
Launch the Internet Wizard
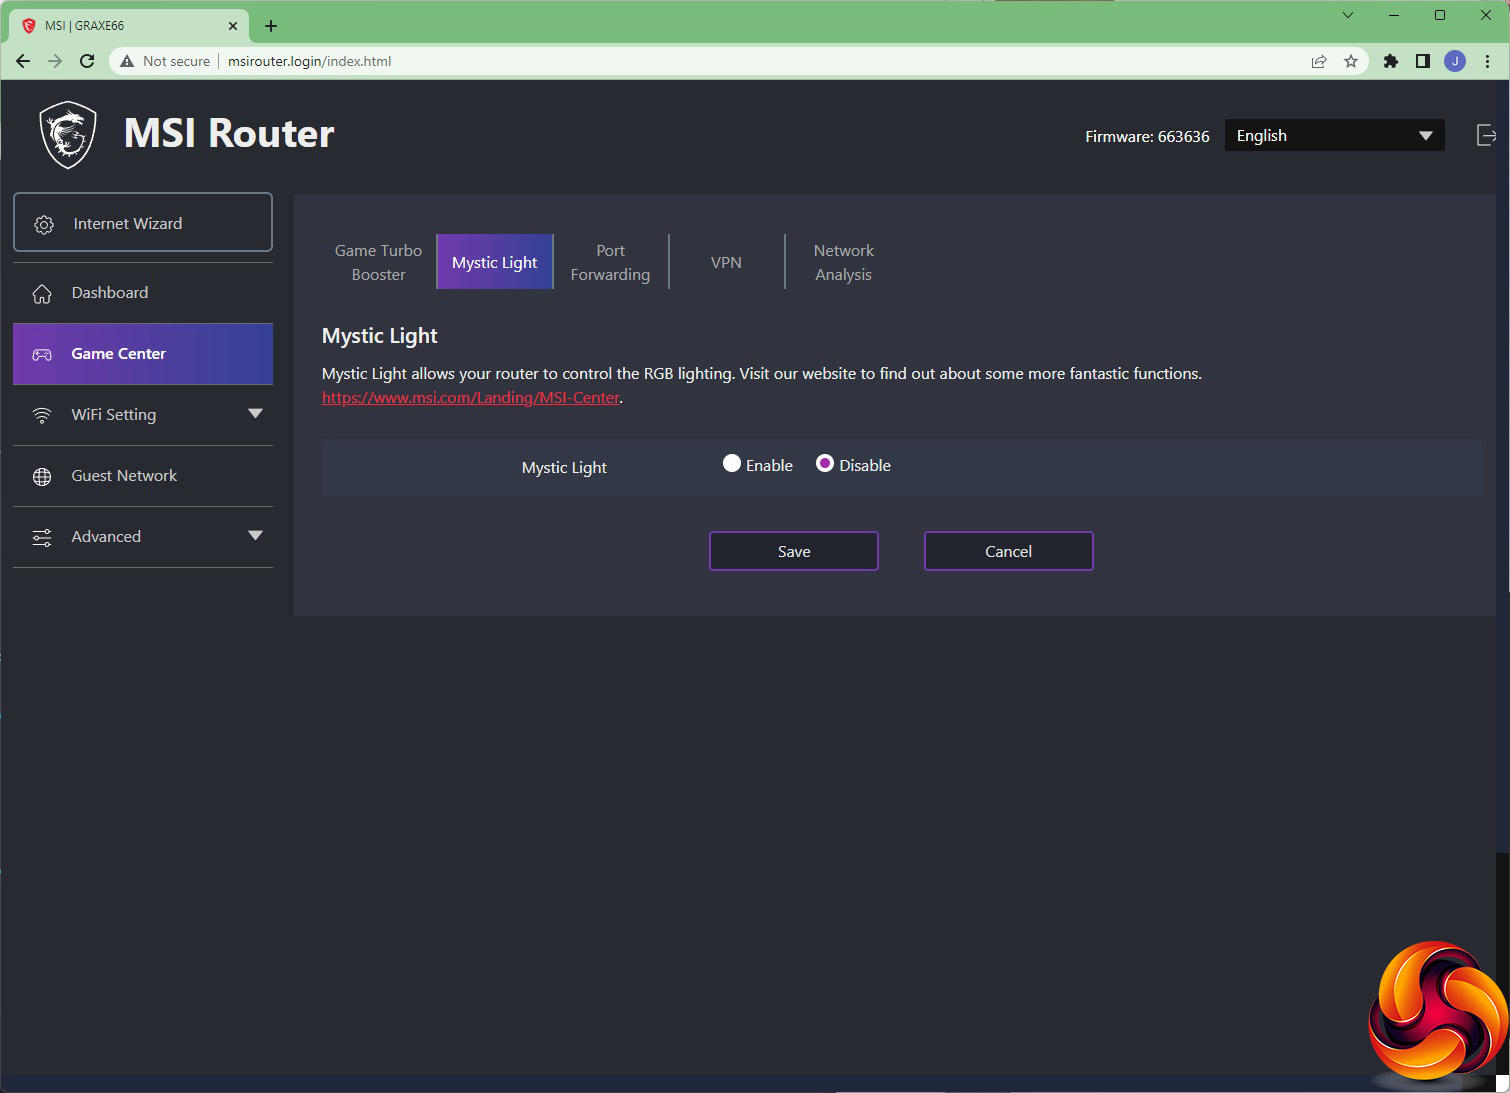tap(143, 222)
